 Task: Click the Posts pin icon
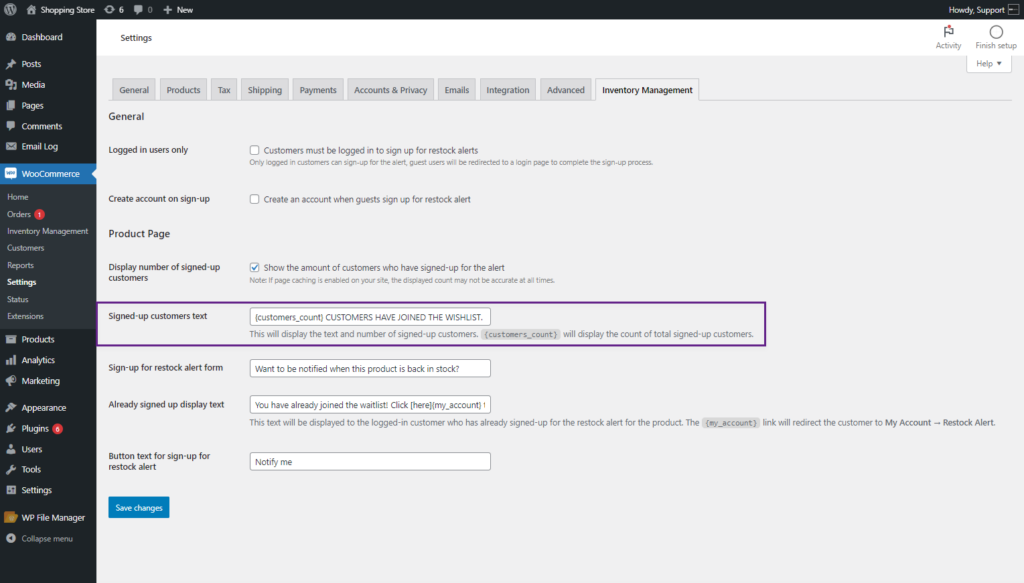11,64
